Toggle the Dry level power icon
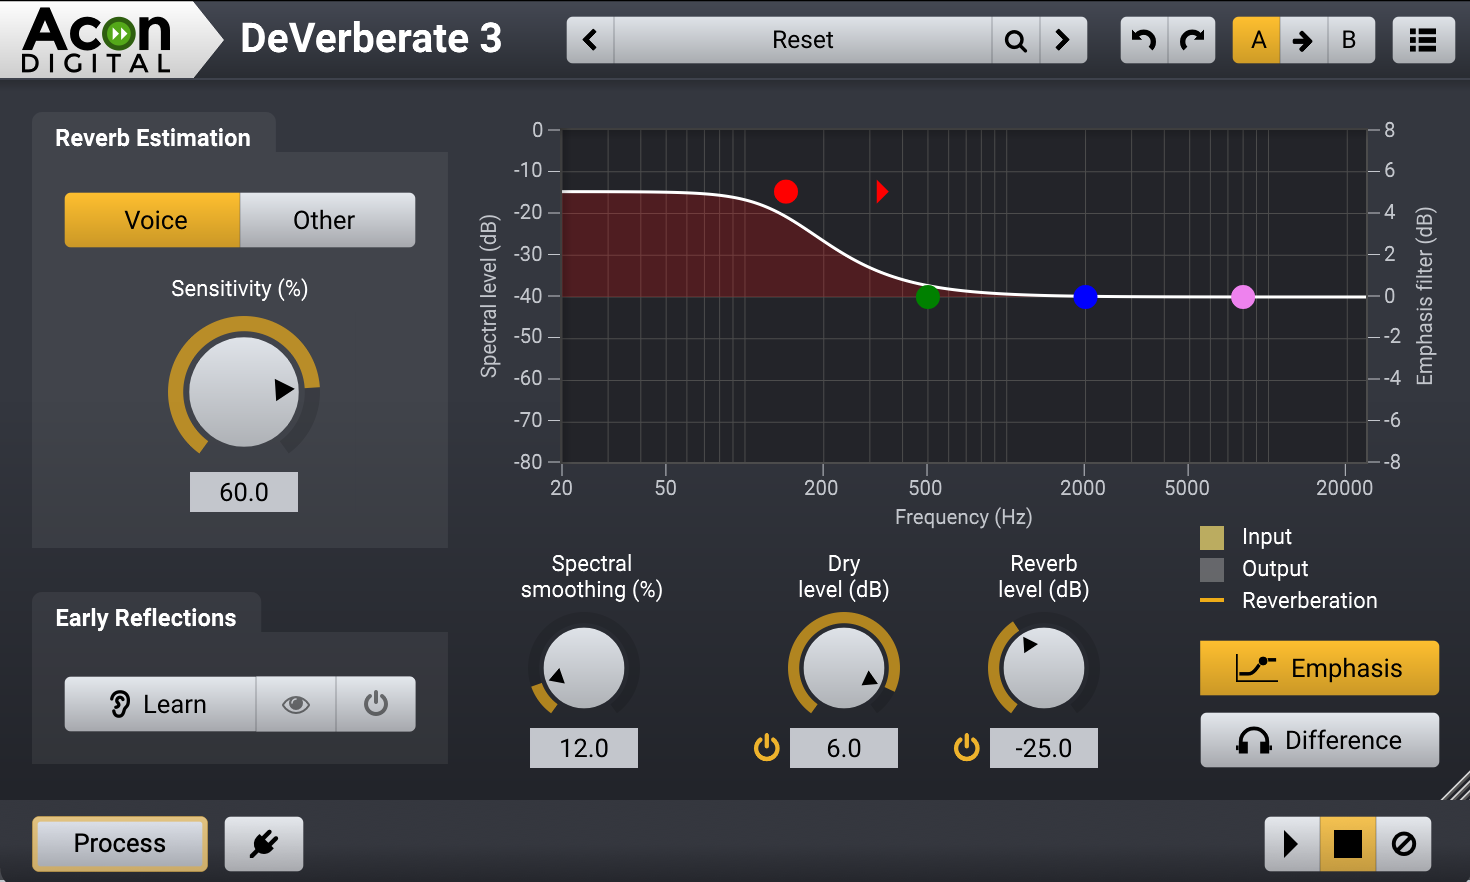1470x882 pixels. [767, 747]
